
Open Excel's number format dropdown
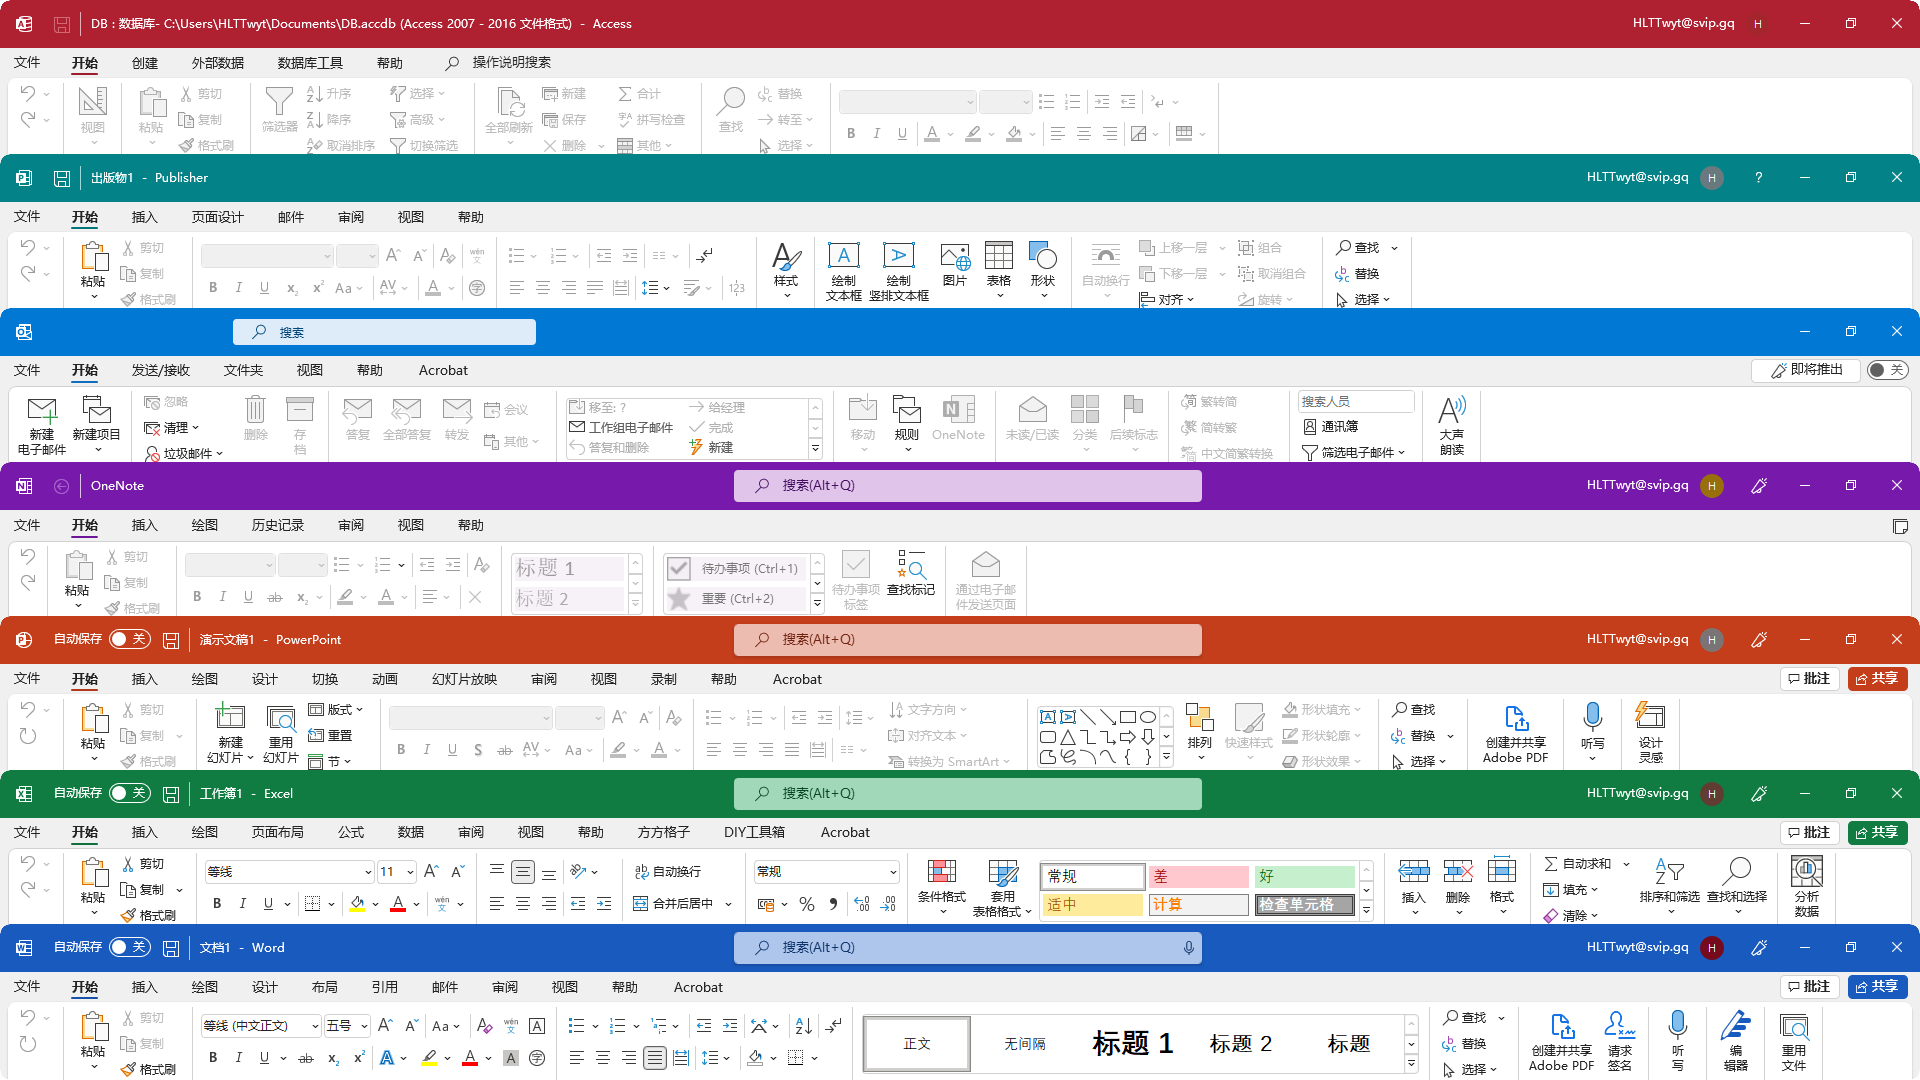[x=892, y=872]
